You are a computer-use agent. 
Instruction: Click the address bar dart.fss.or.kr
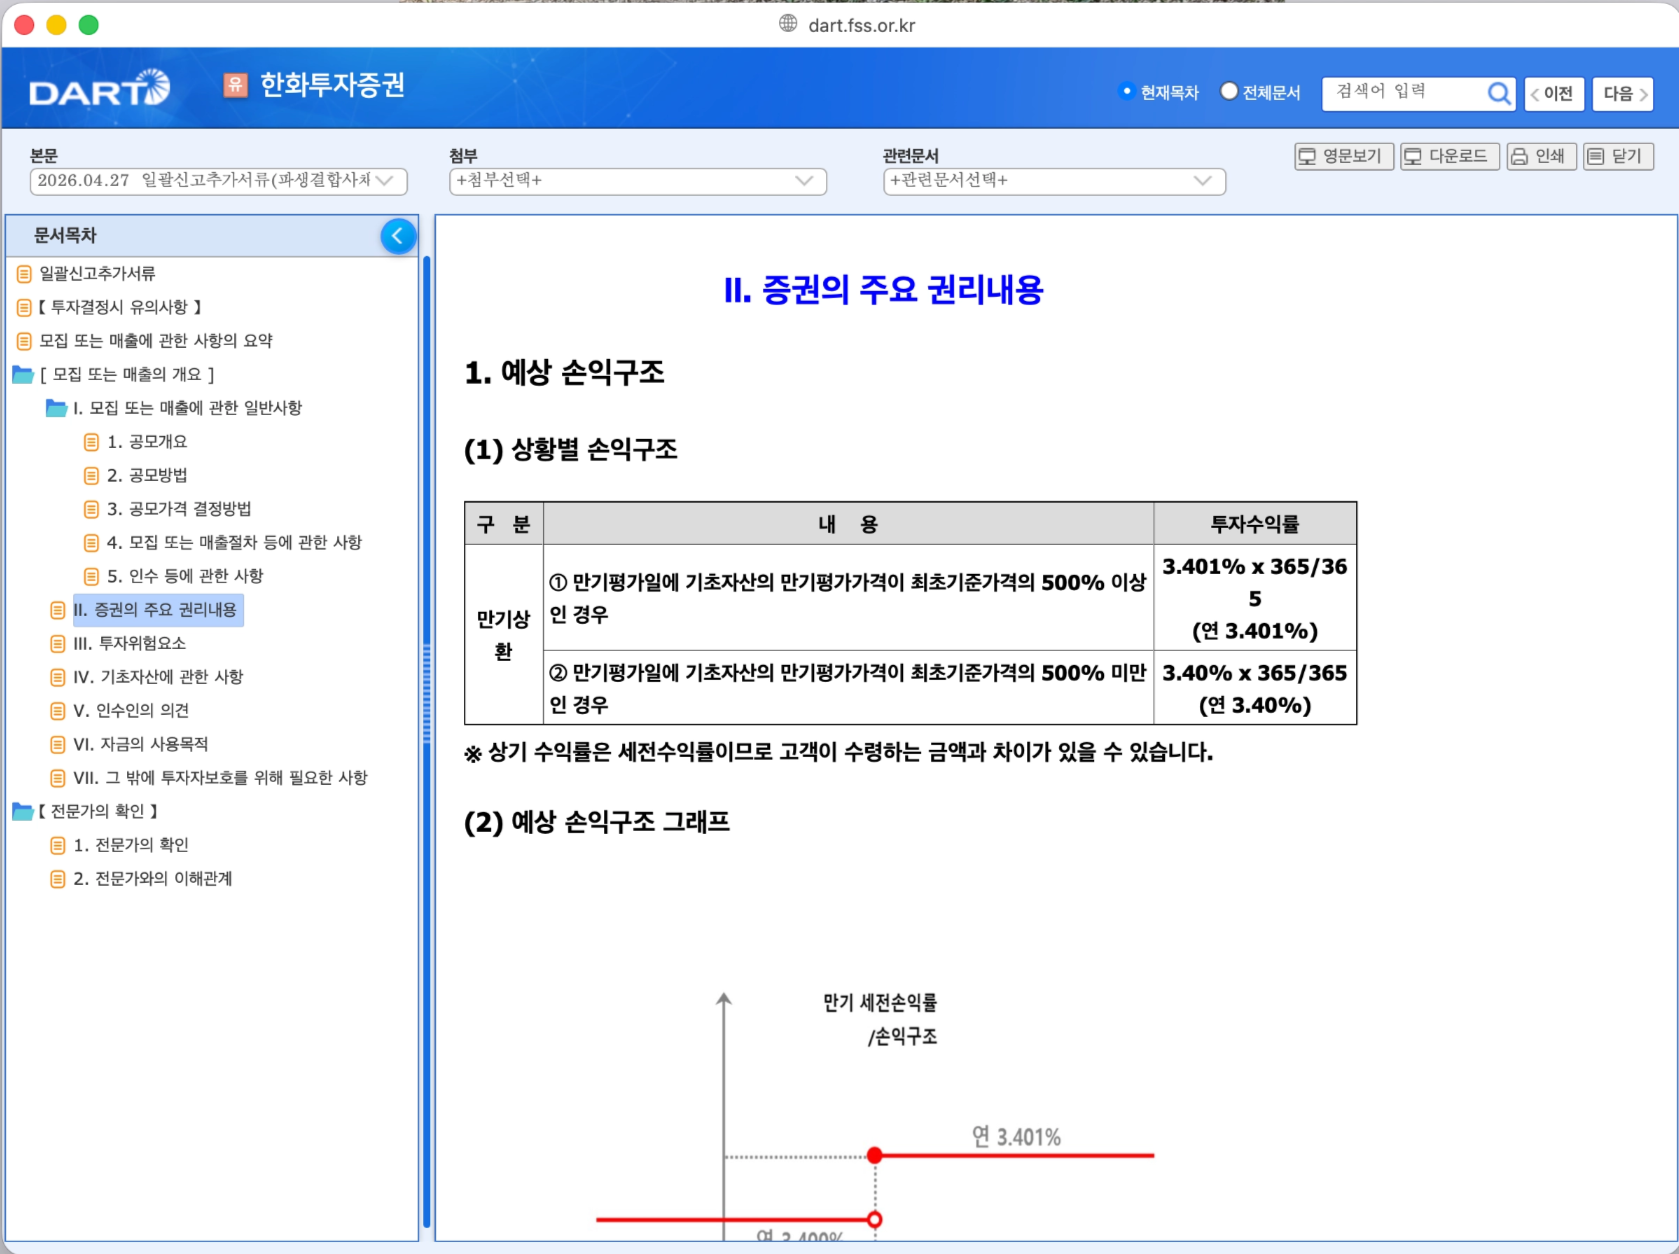coord(861,25)
